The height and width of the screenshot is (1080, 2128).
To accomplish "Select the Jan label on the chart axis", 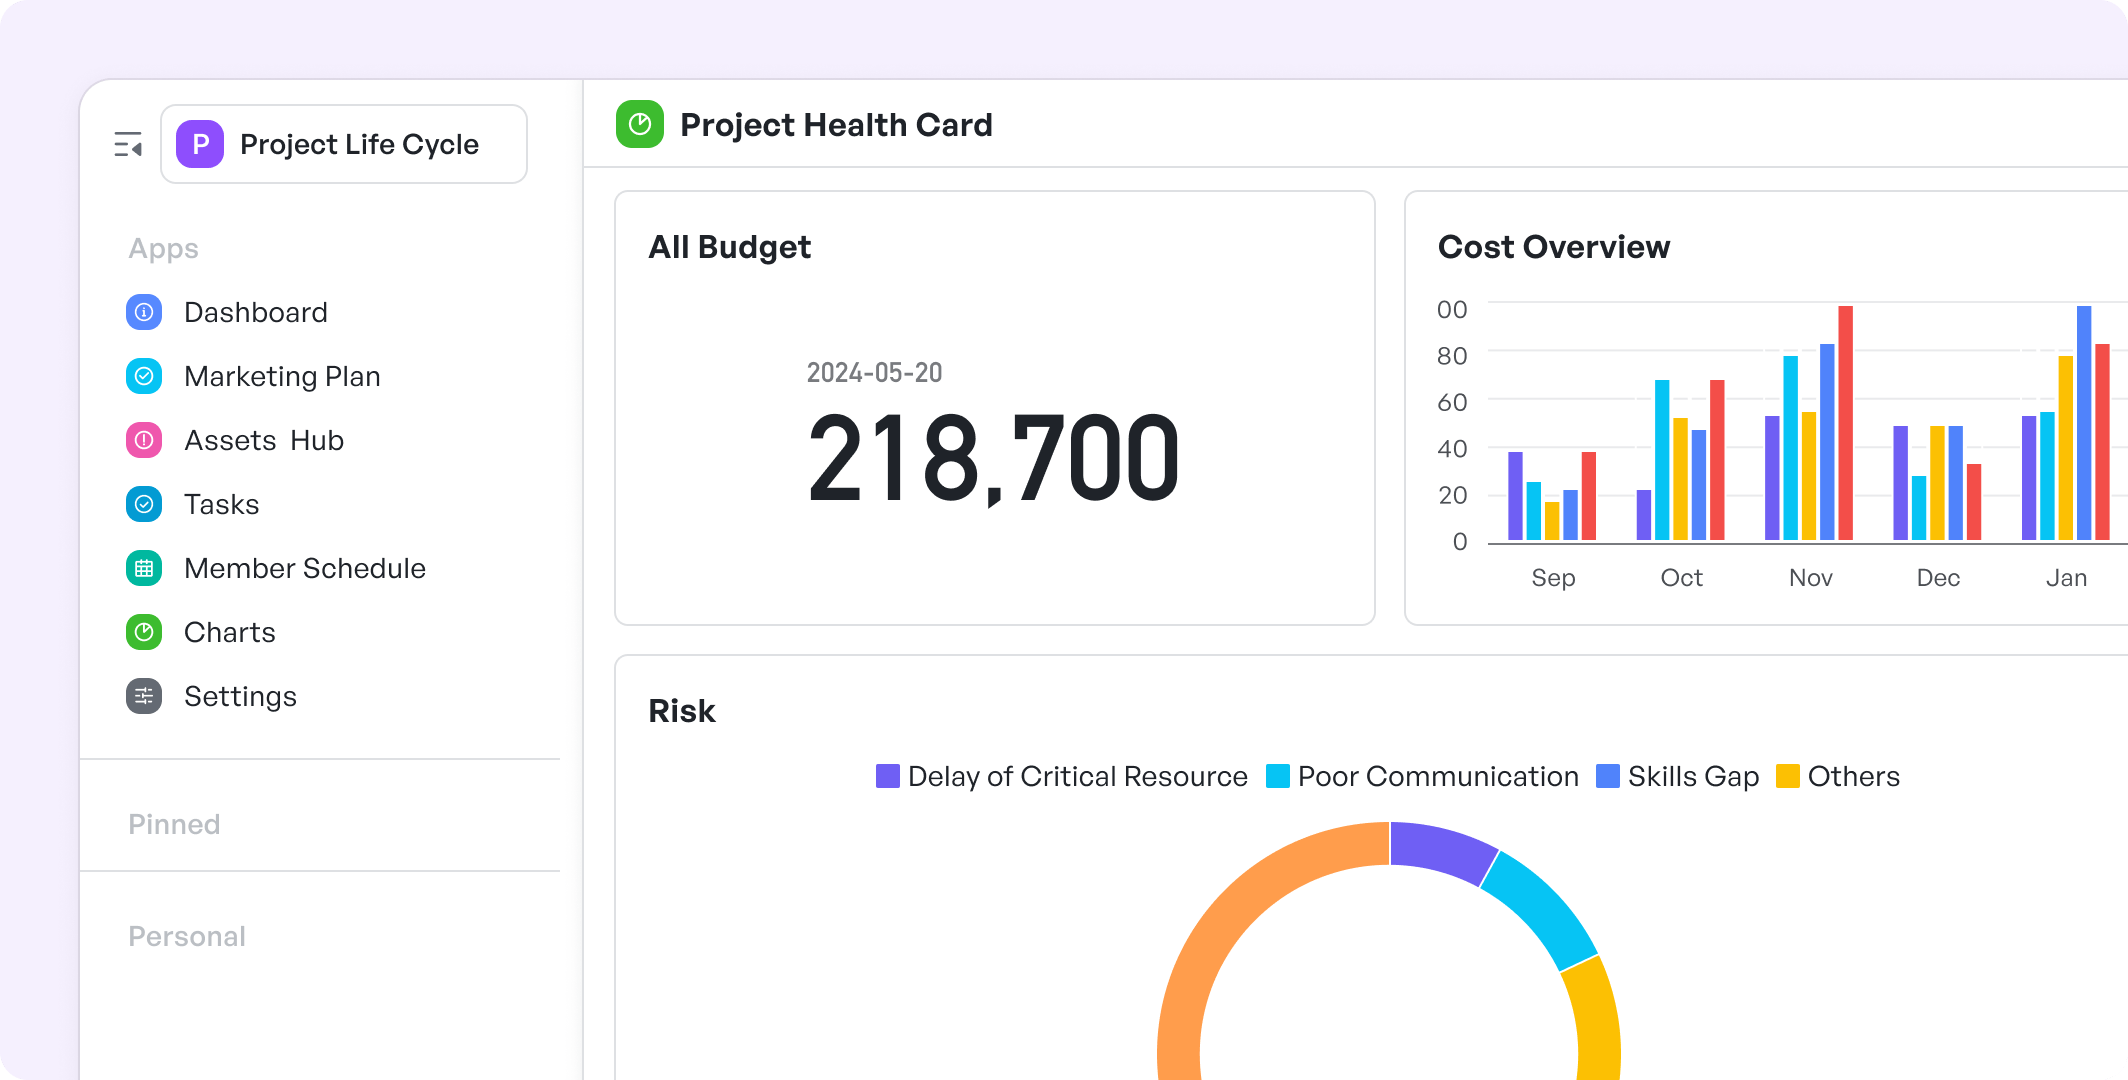I will click(2067, 578).
